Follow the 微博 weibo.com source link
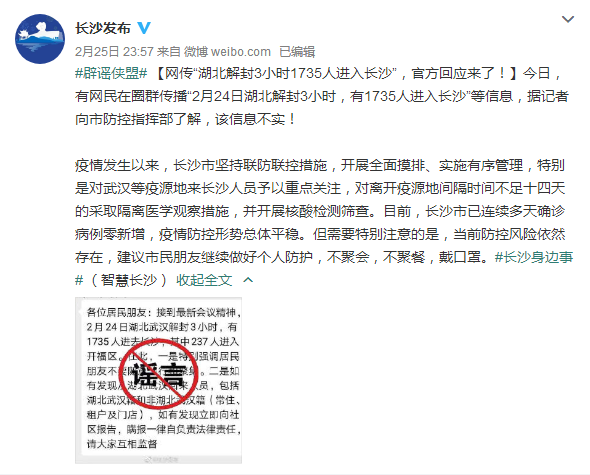This screenshot has height=475, width=590. pyautogui.click(x=227, y=52)
